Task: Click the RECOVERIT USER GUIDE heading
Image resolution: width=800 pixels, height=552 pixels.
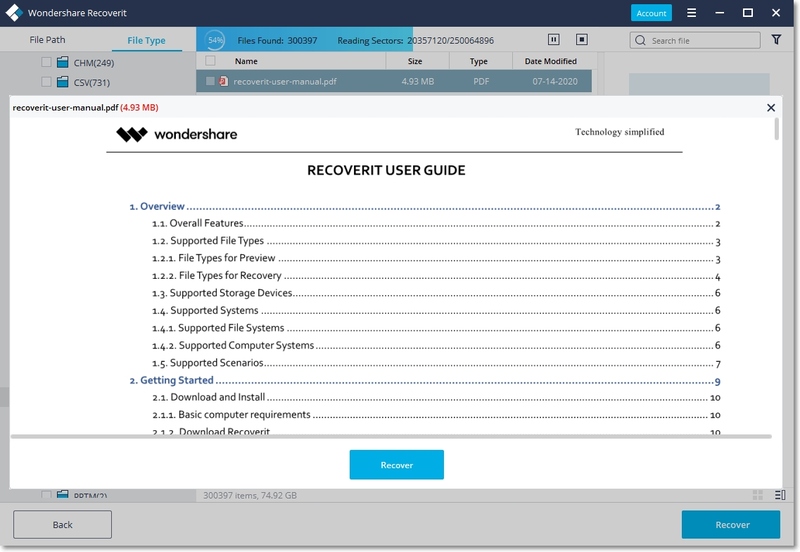Action: [x=386, y=170]
